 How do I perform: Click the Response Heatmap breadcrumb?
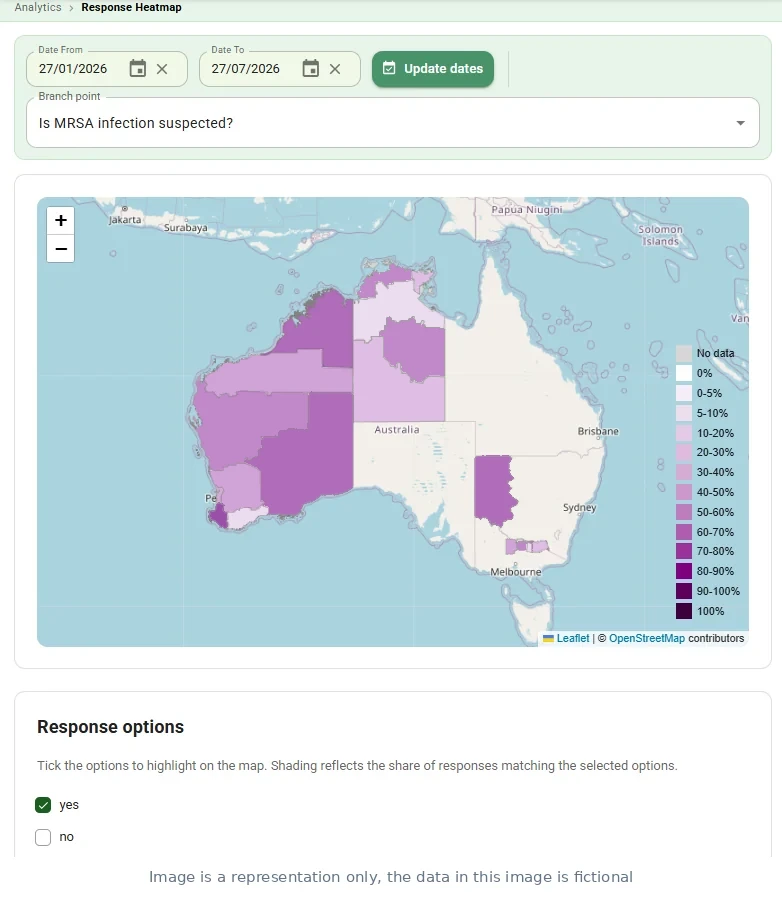pos(132,7)
